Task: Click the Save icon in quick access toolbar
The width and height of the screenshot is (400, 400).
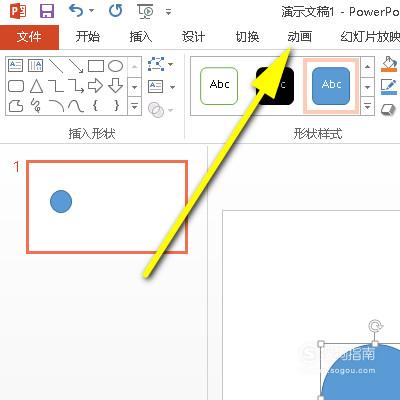Action: click(x=47, y=11)
